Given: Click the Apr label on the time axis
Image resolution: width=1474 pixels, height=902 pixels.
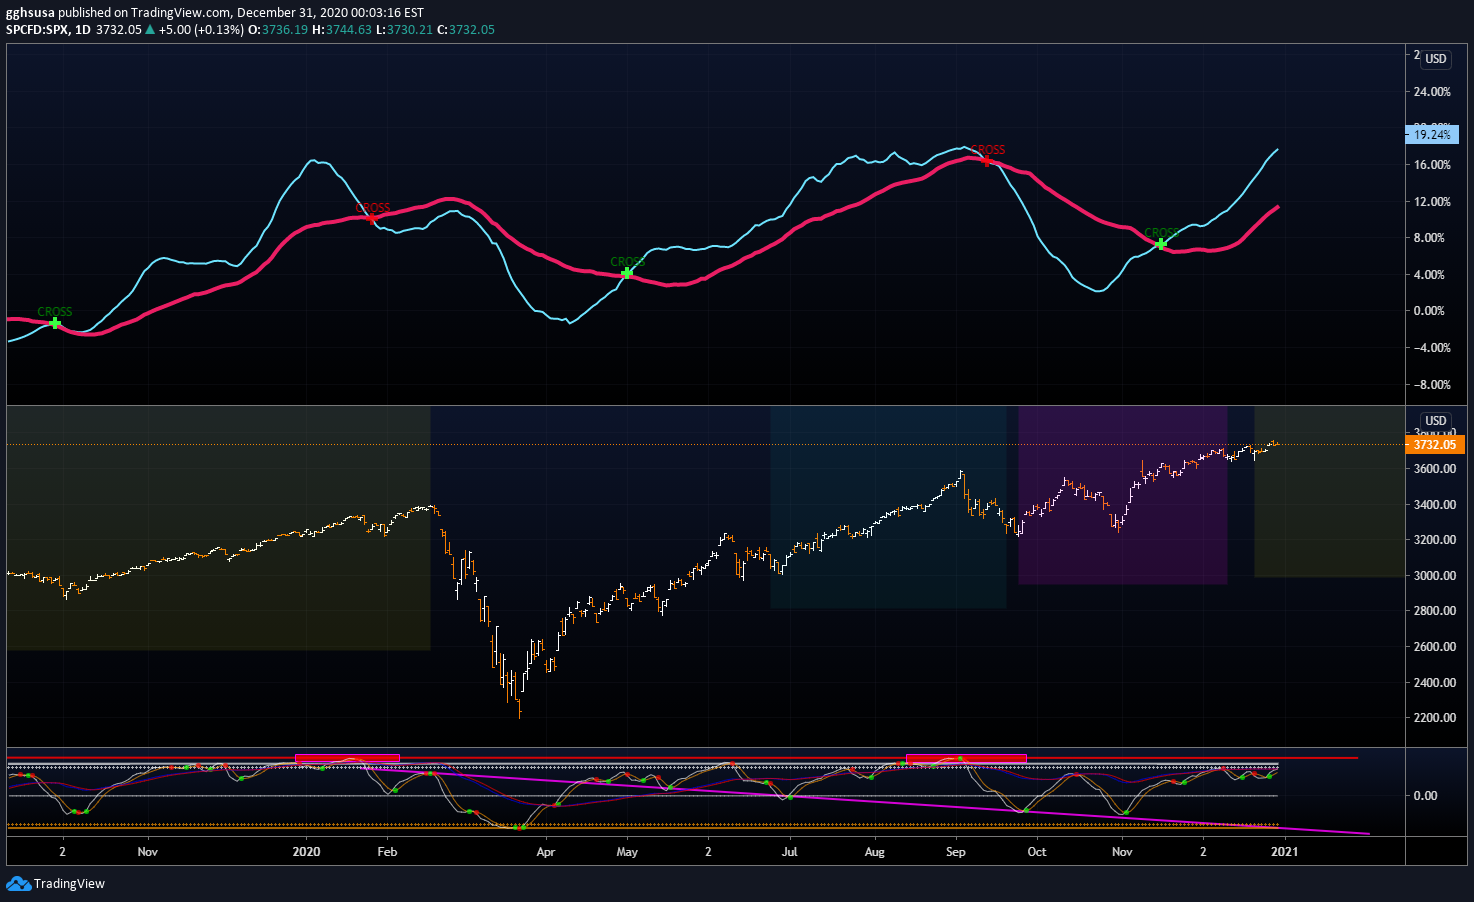Looking at the screenshot, I should coord(545,852).
